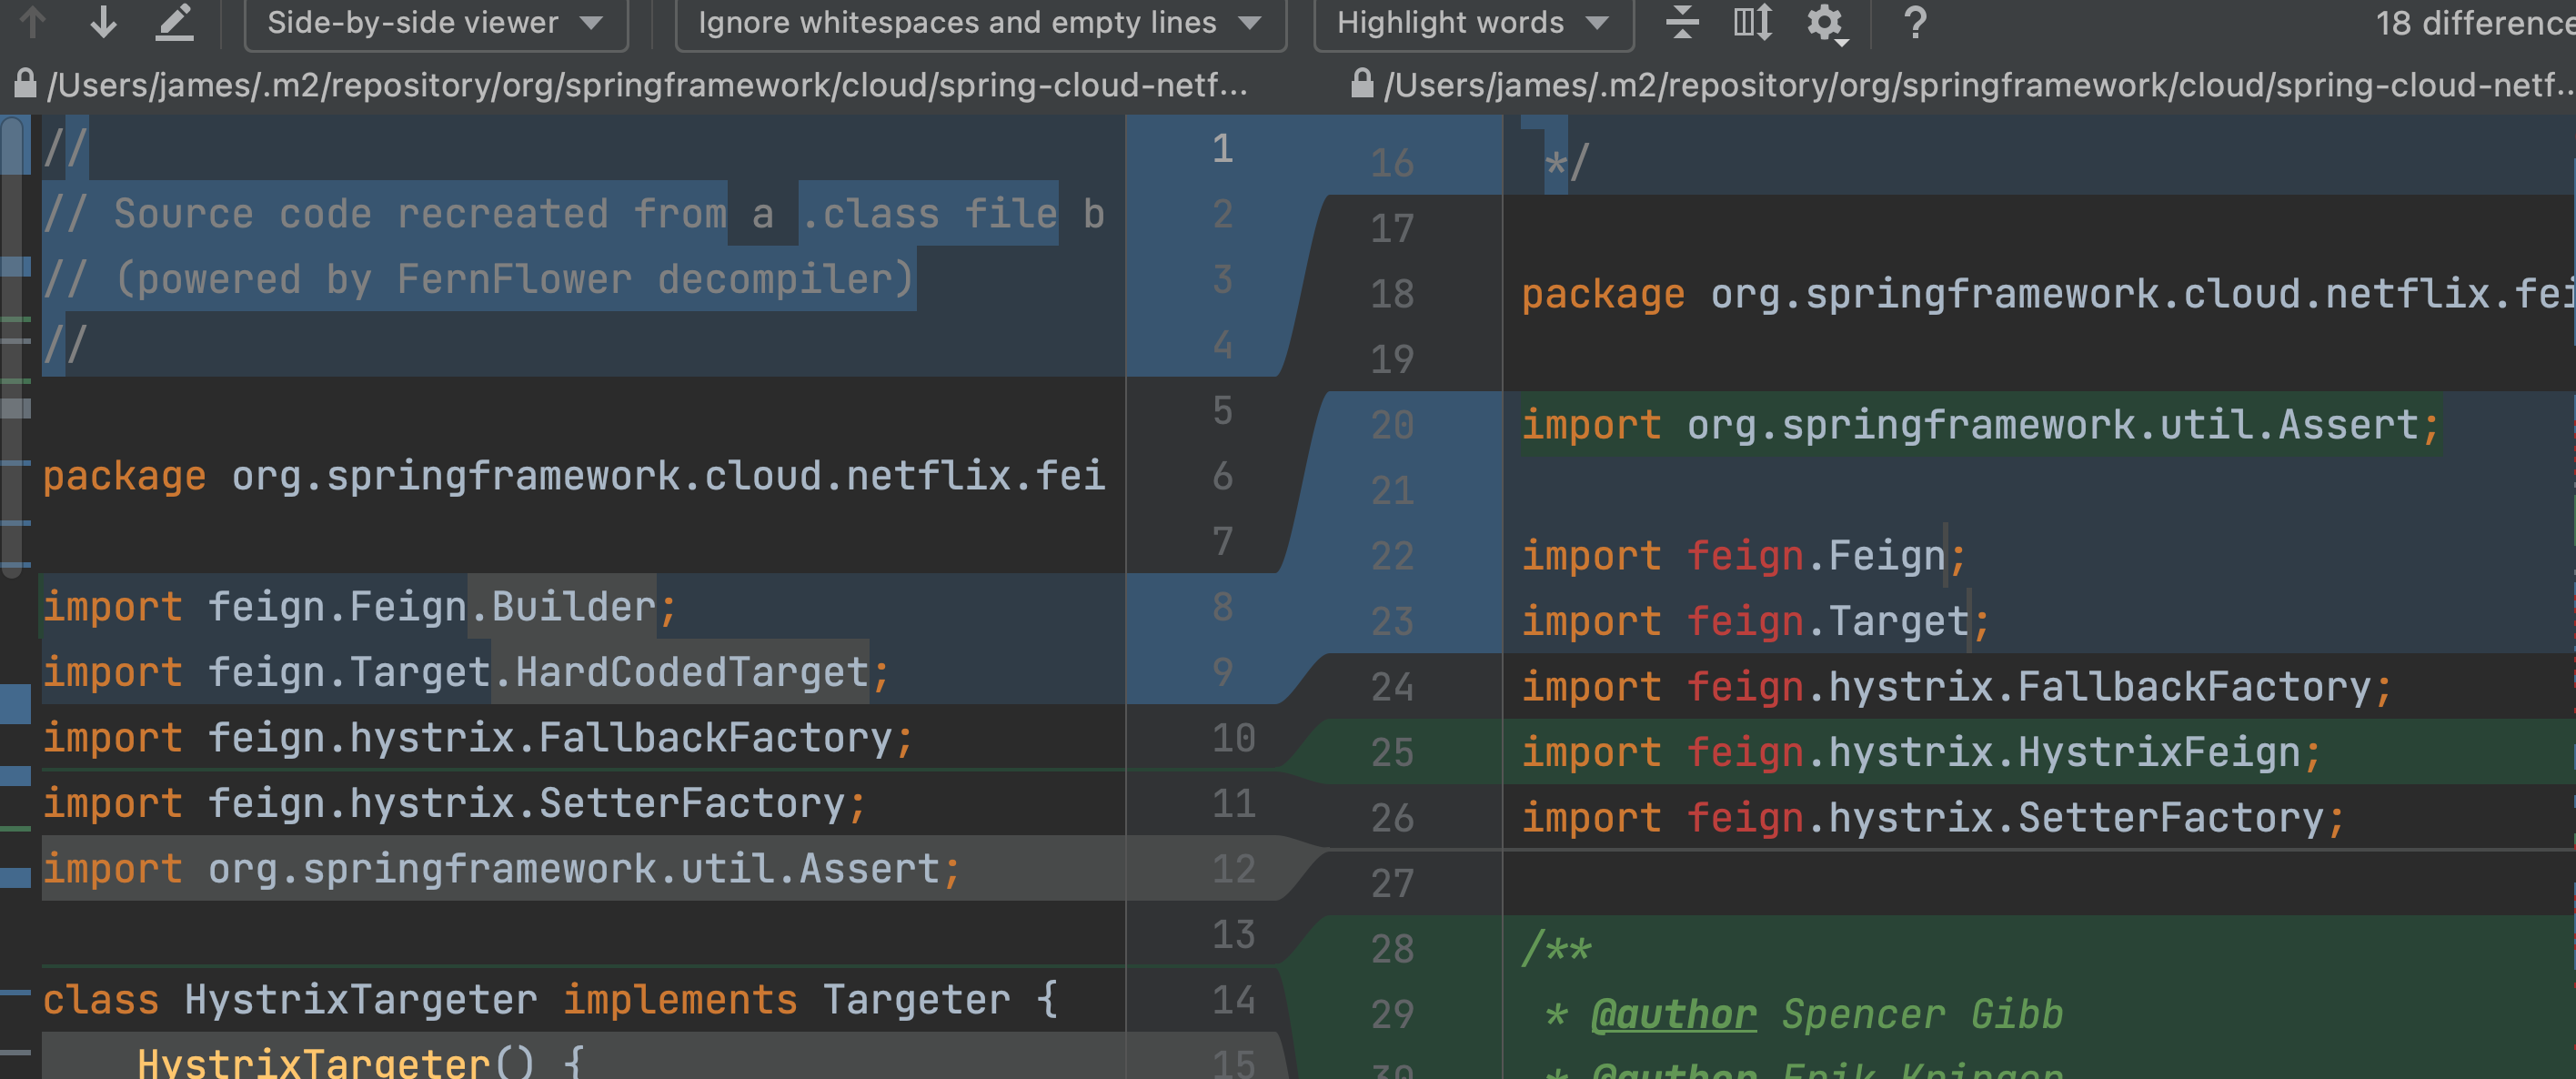This screenshot has width=2576, height=1079.
Task: Click the lock icon beside right file path
Action: pyautogui.click(x=1362, y=85)
